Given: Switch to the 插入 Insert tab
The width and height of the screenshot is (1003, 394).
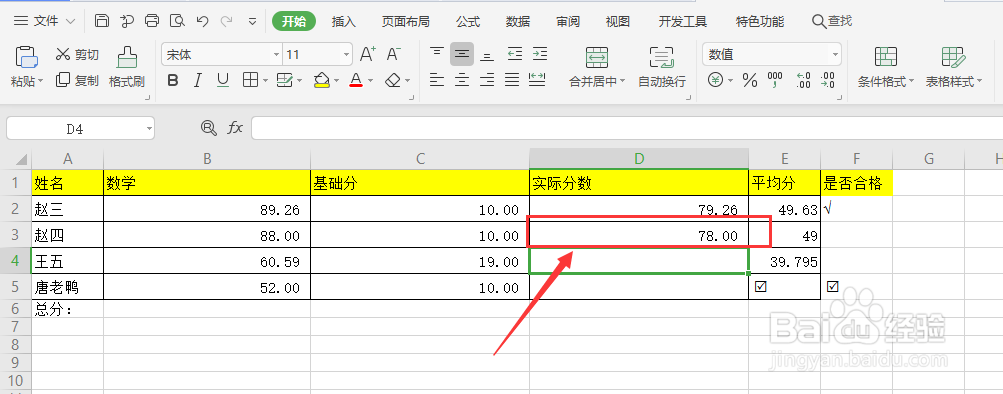Looking at the screenshot, I should [344, 22].
